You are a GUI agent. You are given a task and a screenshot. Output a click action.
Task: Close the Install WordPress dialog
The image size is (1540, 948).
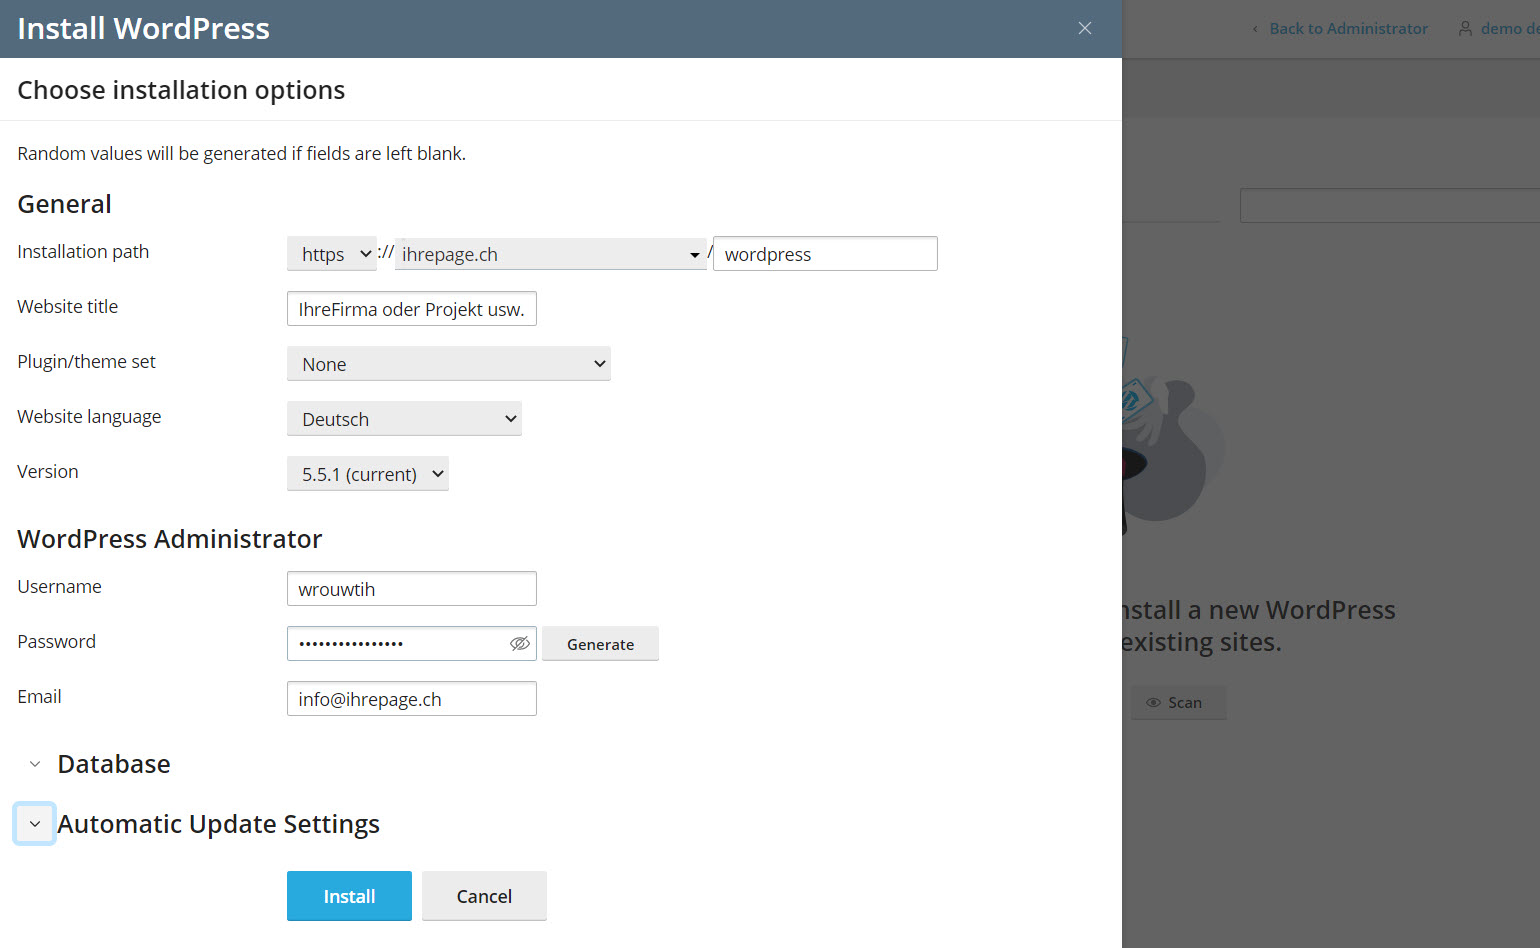coord(1085,28)
